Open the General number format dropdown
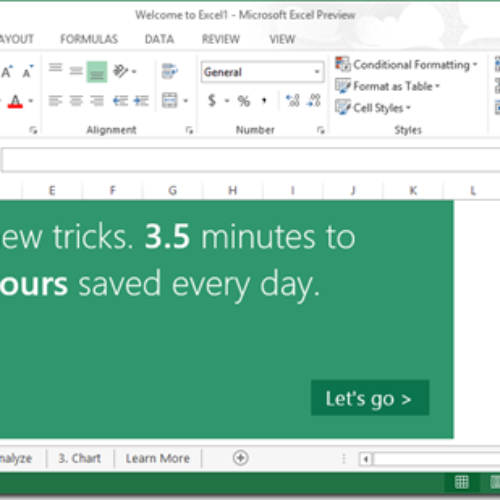Viewport: 500px width, 500px height. [262, 72]
